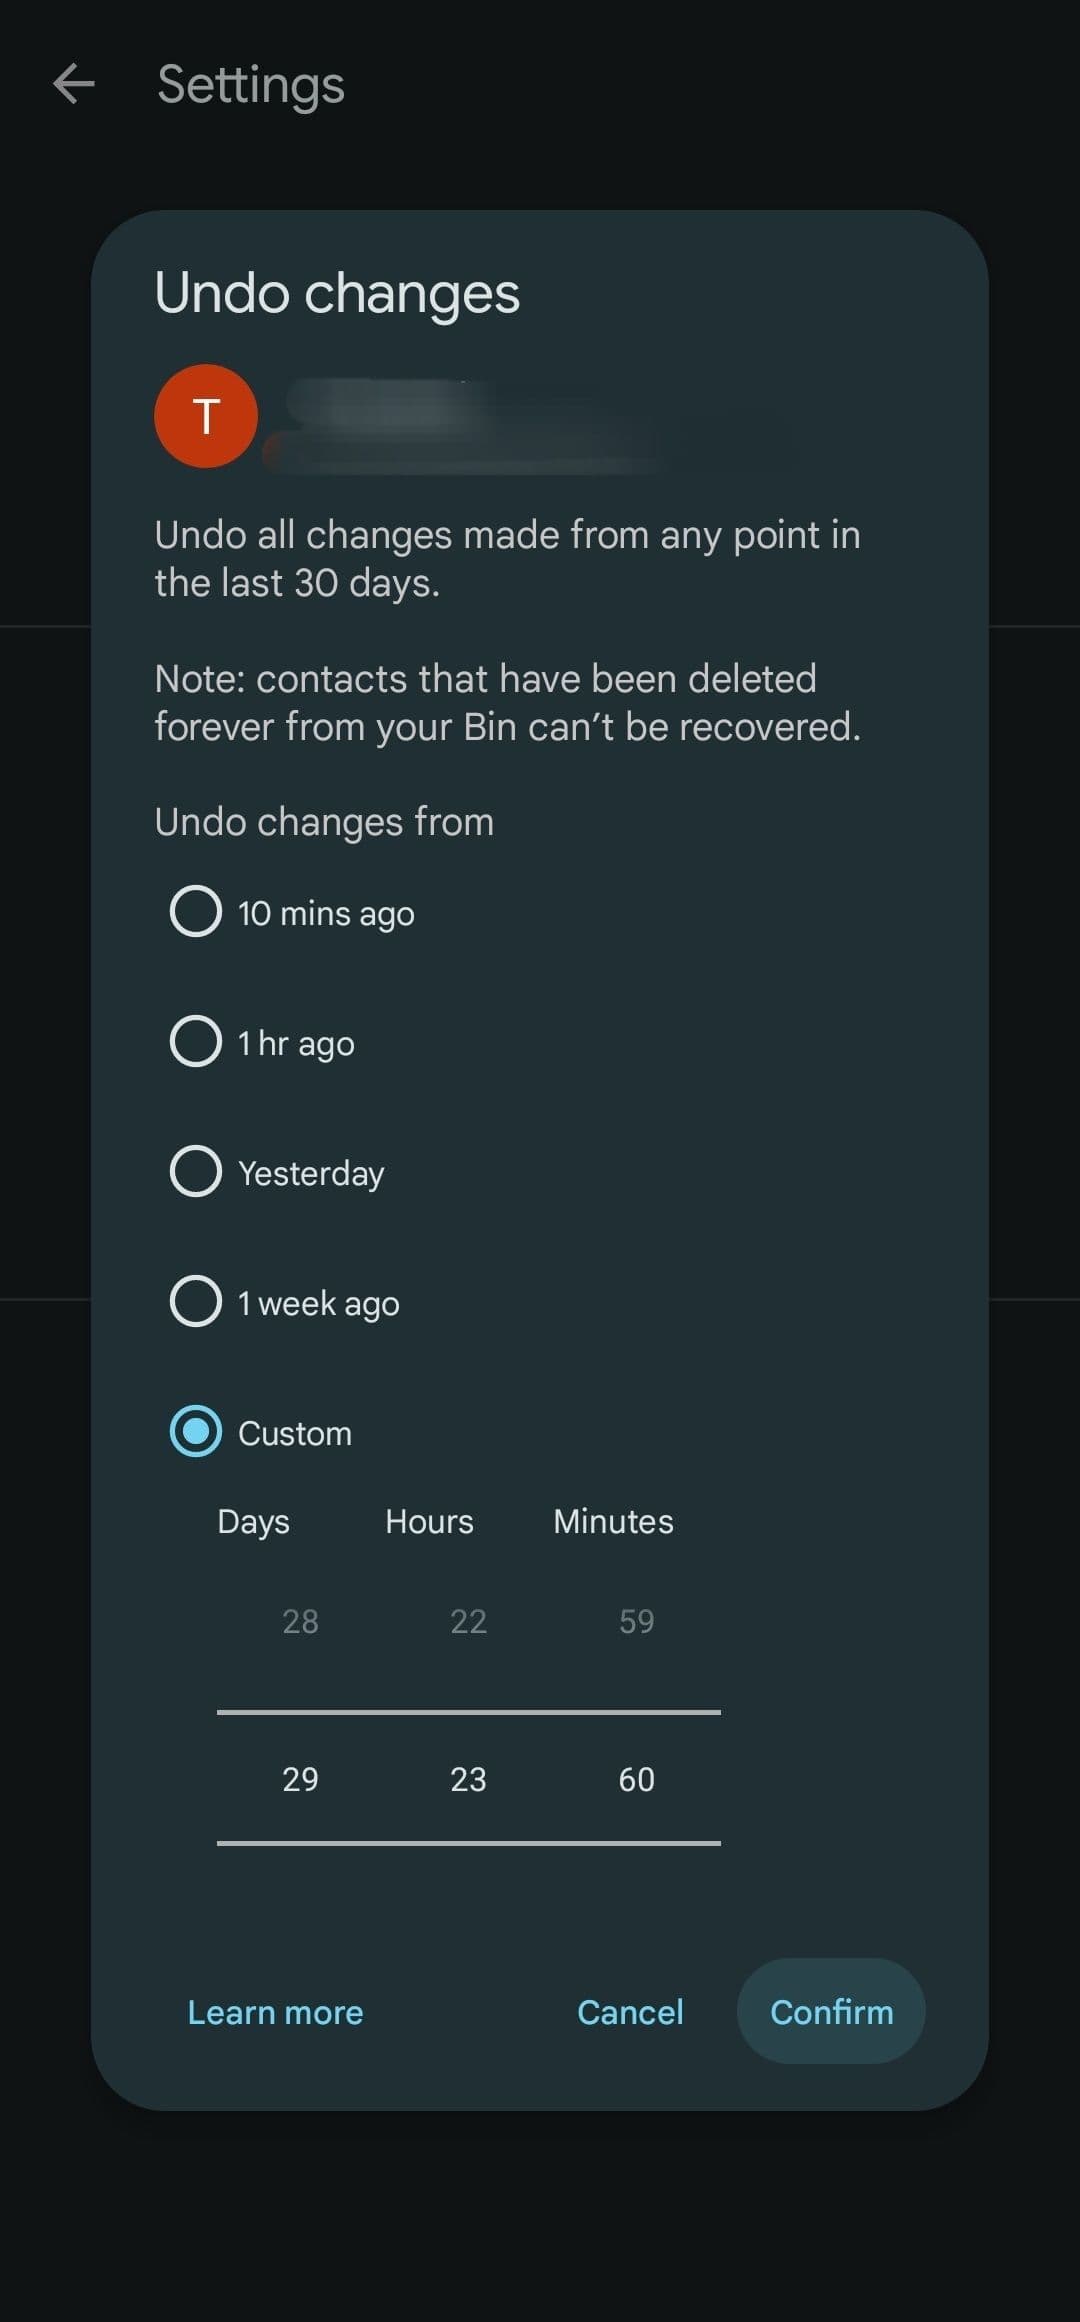Tap Days value 28 in picker

[300, 1621]
